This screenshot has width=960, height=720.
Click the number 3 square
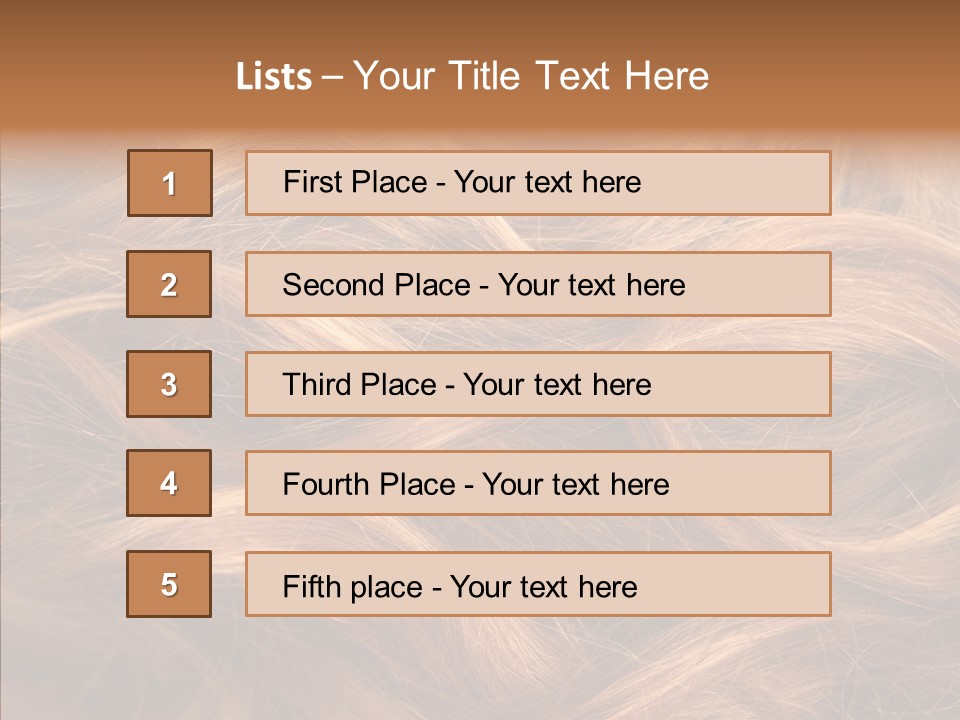[x=169, y=384]
